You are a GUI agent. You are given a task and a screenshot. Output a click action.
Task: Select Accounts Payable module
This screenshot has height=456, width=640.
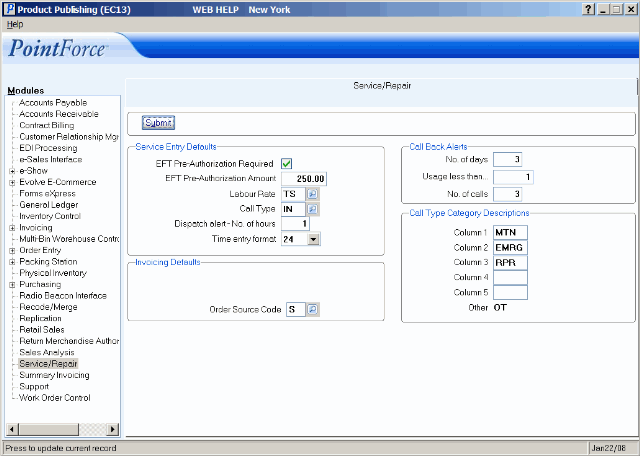[53, 102]
